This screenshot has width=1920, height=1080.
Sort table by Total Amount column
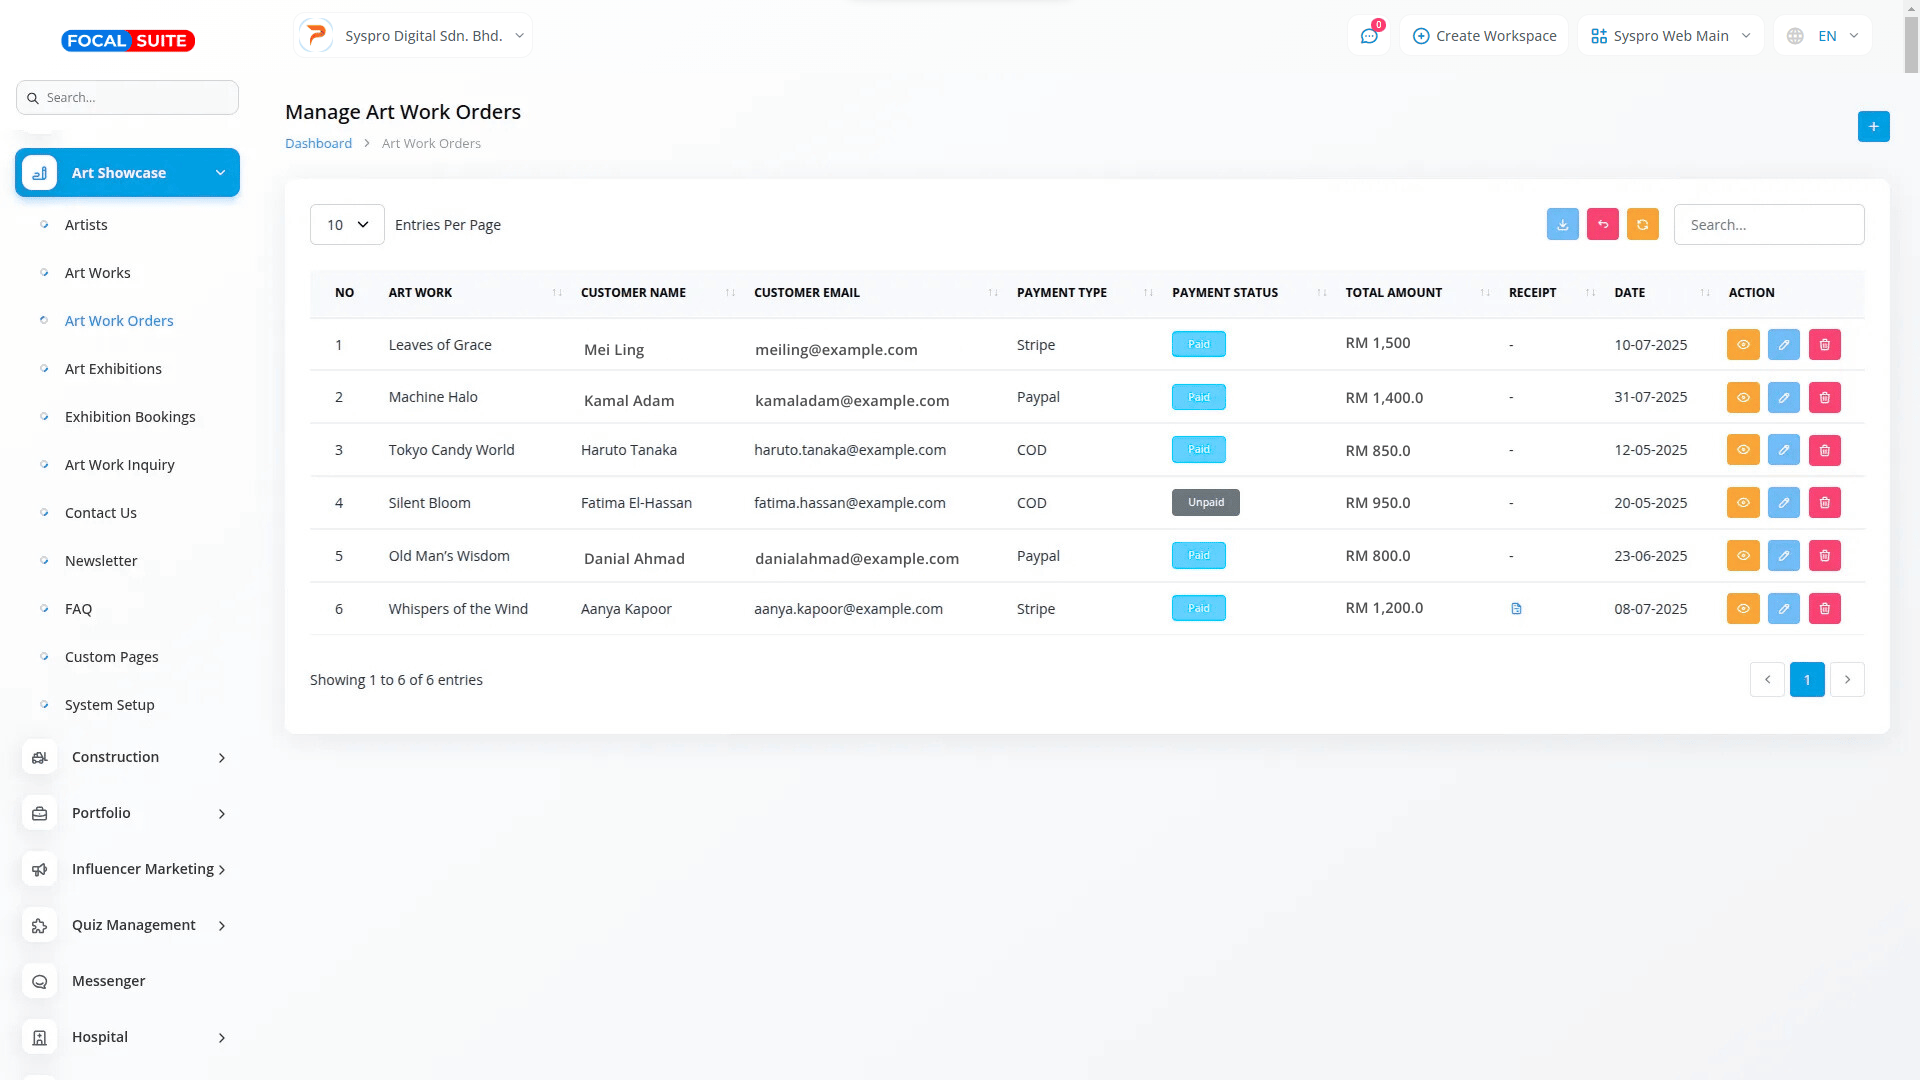tap(1393, 293)
